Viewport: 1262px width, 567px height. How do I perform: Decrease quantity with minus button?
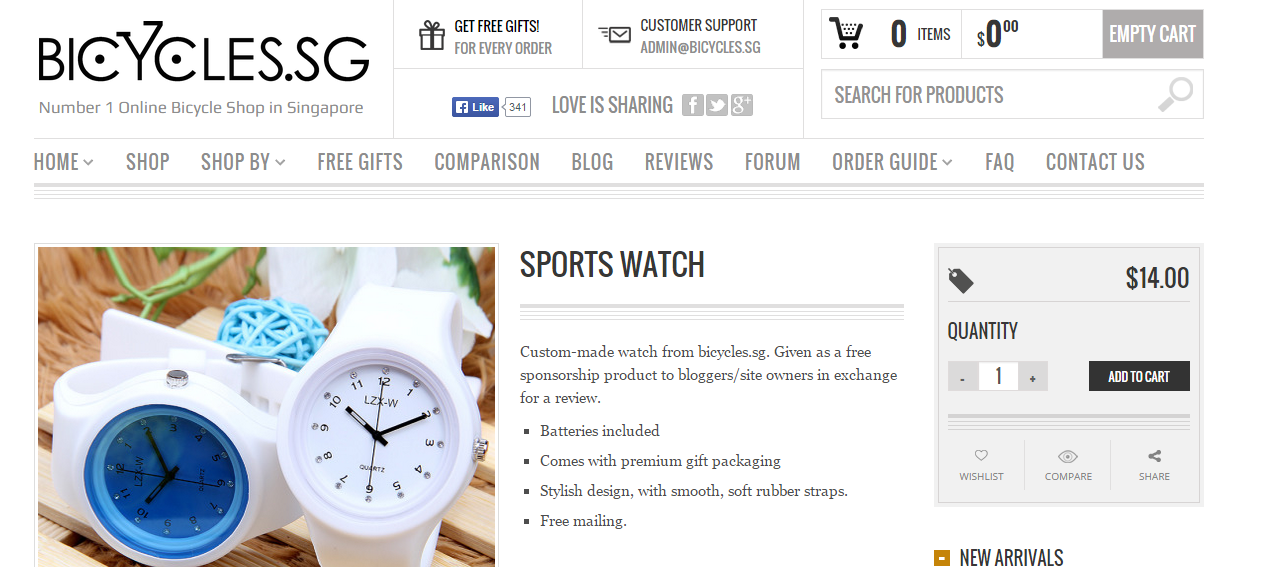[962, 377]
